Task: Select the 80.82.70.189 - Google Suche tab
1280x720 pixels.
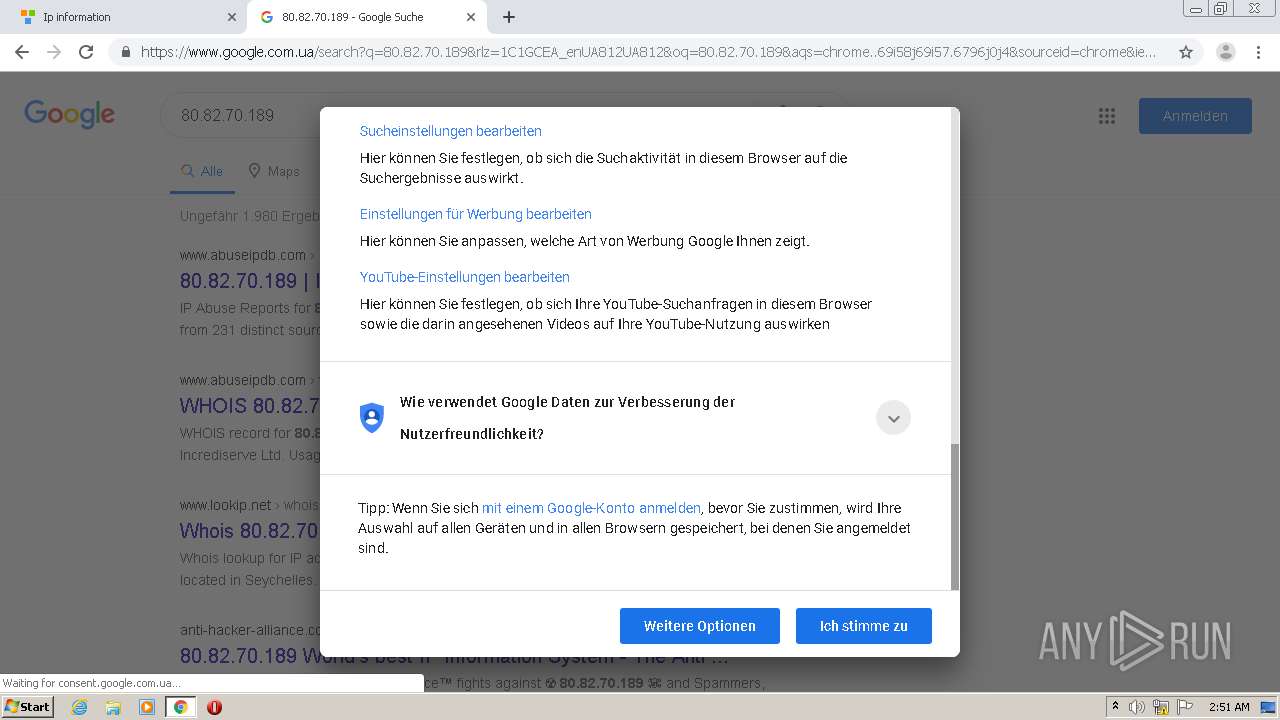Action: point(367,17)
